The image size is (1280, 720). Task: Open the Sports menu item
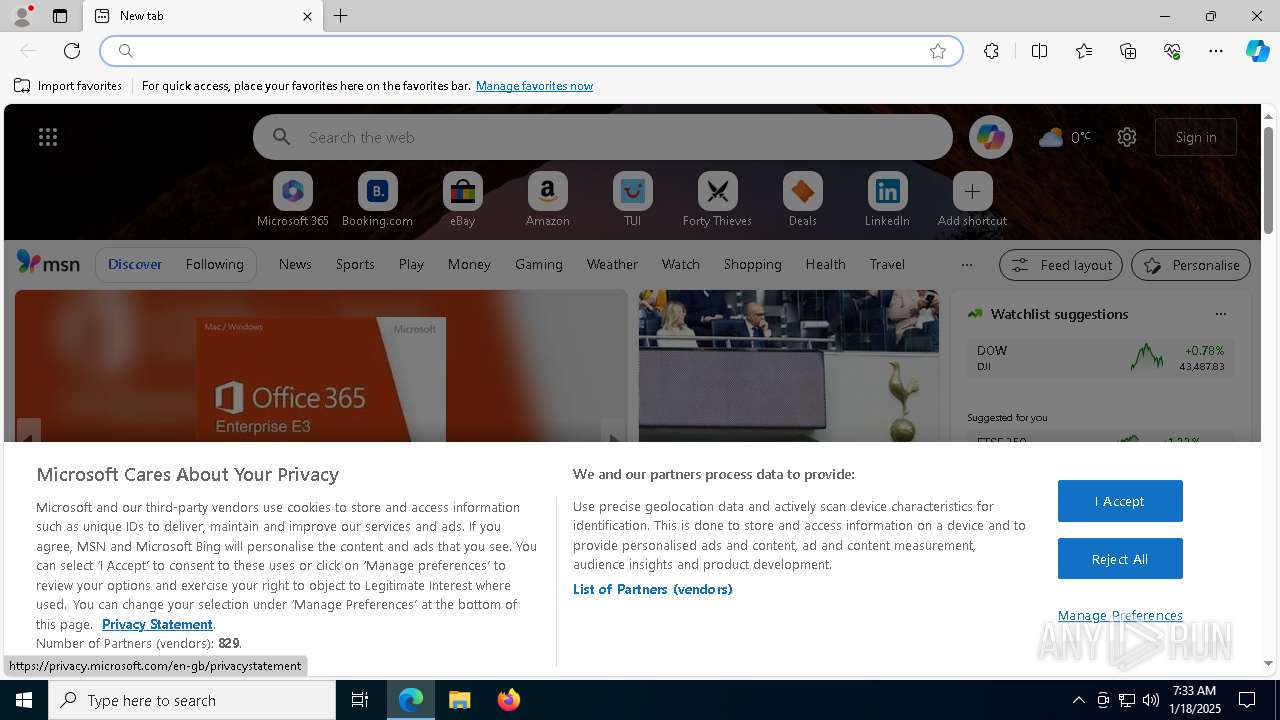tap(355, 264)
